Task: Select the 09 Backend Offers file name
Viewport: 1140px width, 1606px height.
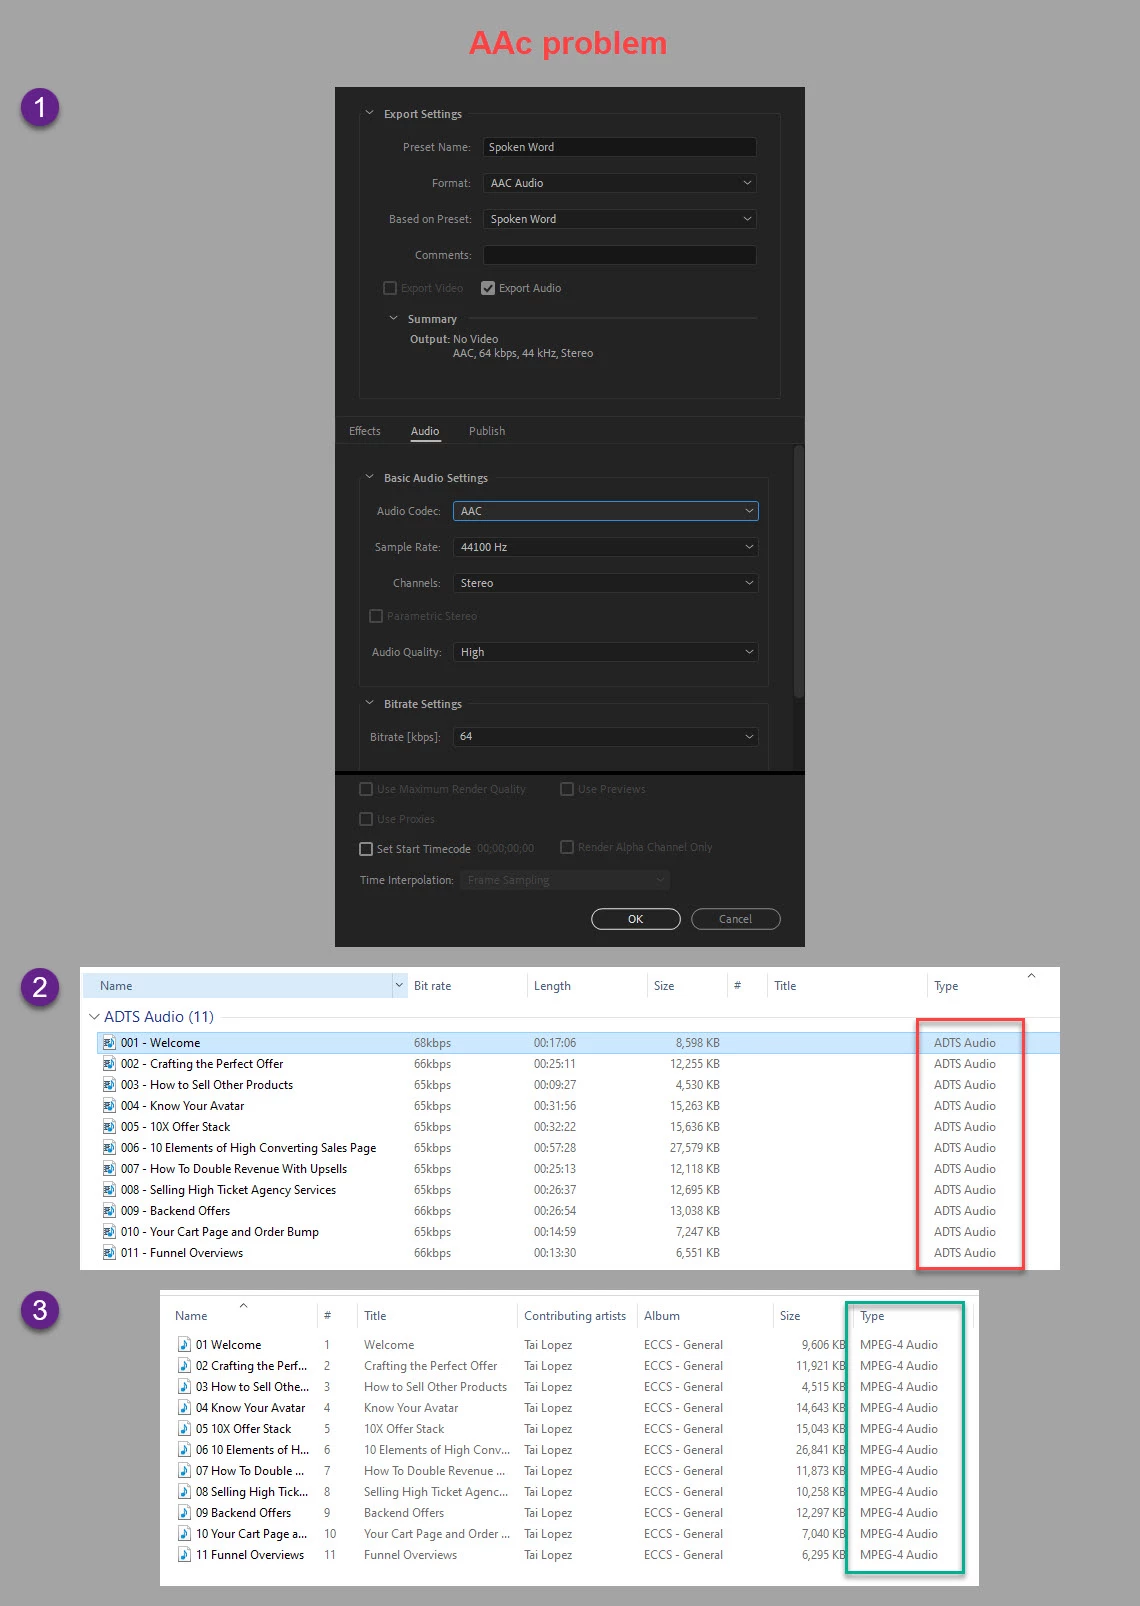Action: 243,1513
